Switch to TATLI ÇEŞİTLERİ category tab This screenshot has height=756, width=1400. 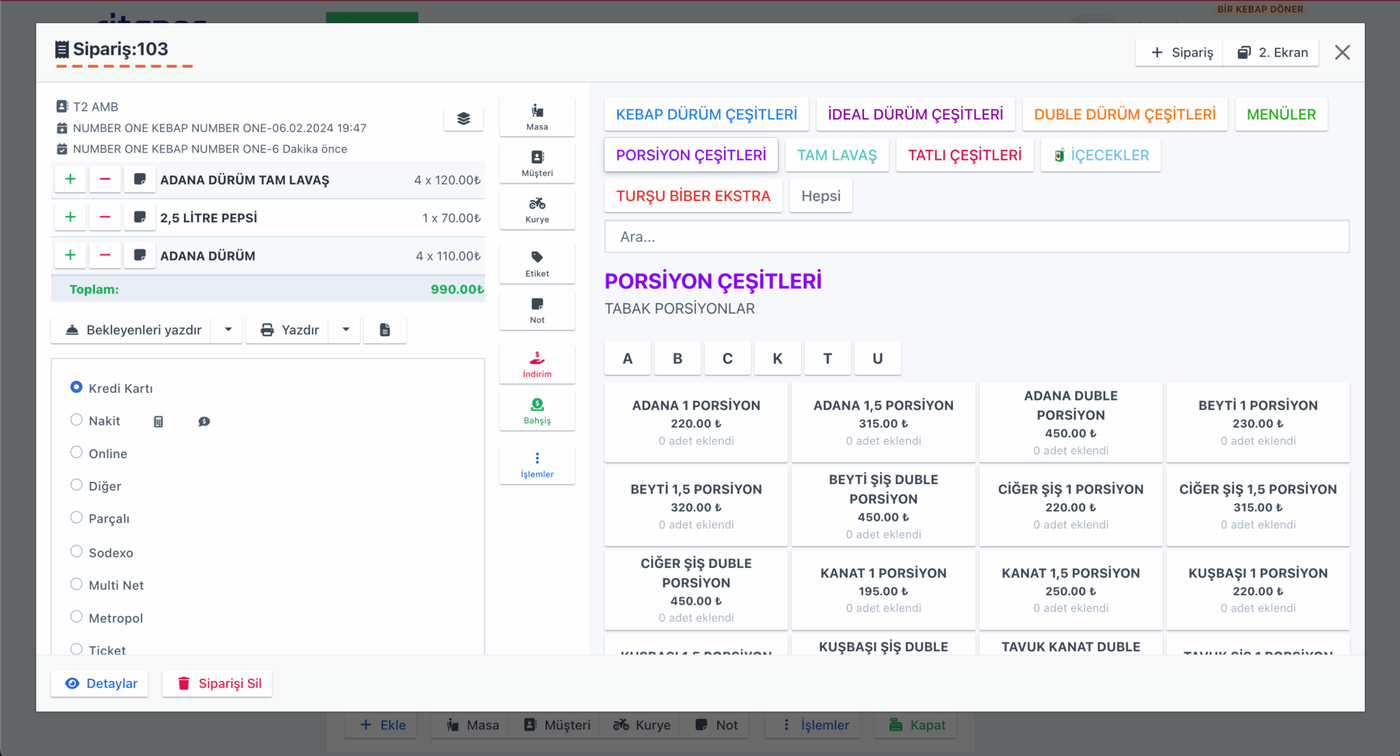pos(965,155)
